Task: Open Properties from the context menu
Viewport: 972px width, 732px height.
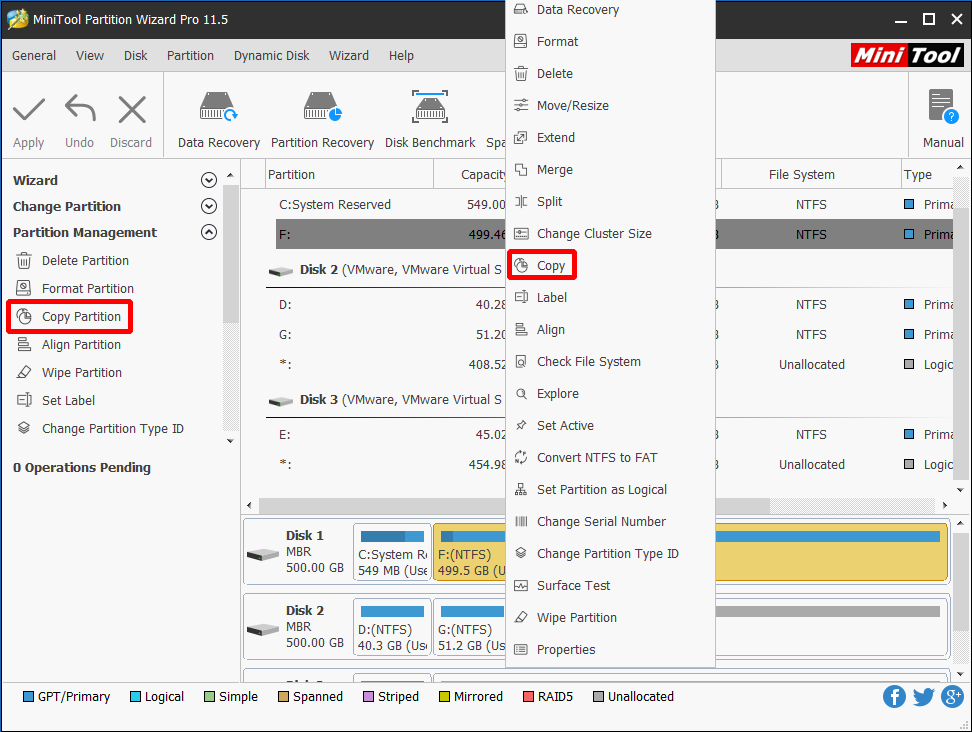Action: [x=611, y=650]
